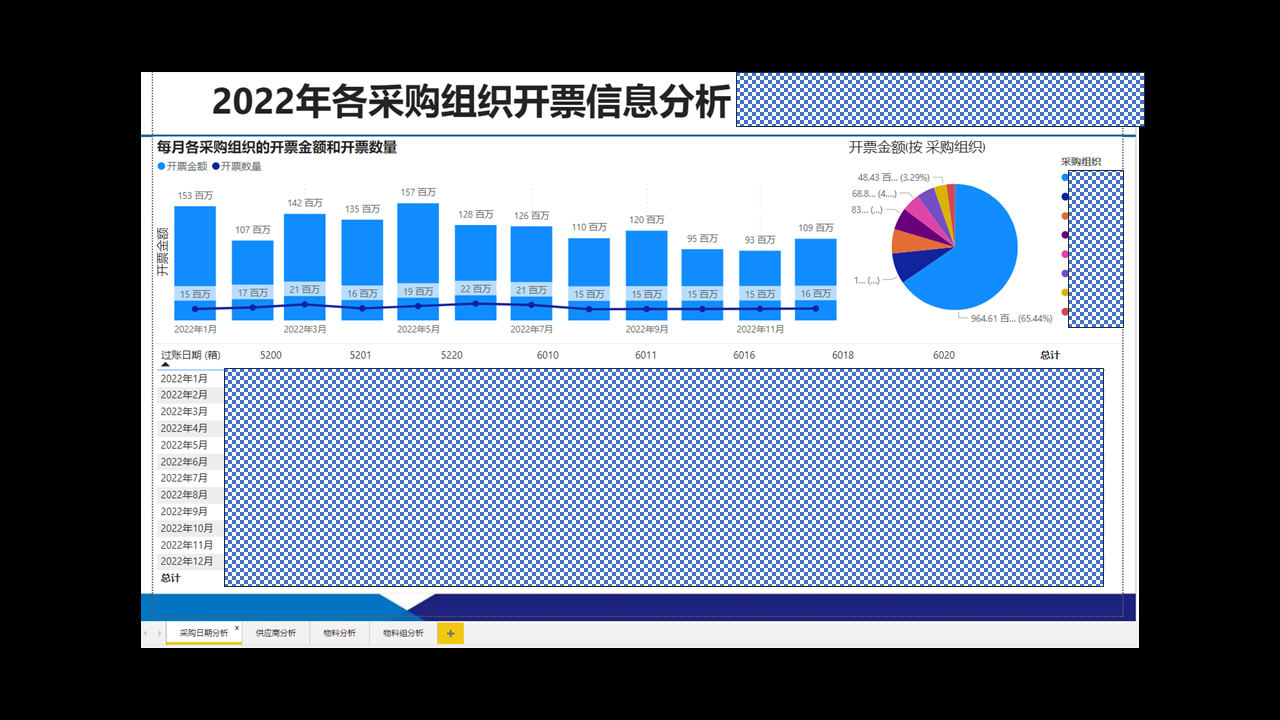This screenshot has height=720, width=1280.
Task: Click the 总计 column header in matrix
Action: pyautogui.click(x=1050, y=355)
